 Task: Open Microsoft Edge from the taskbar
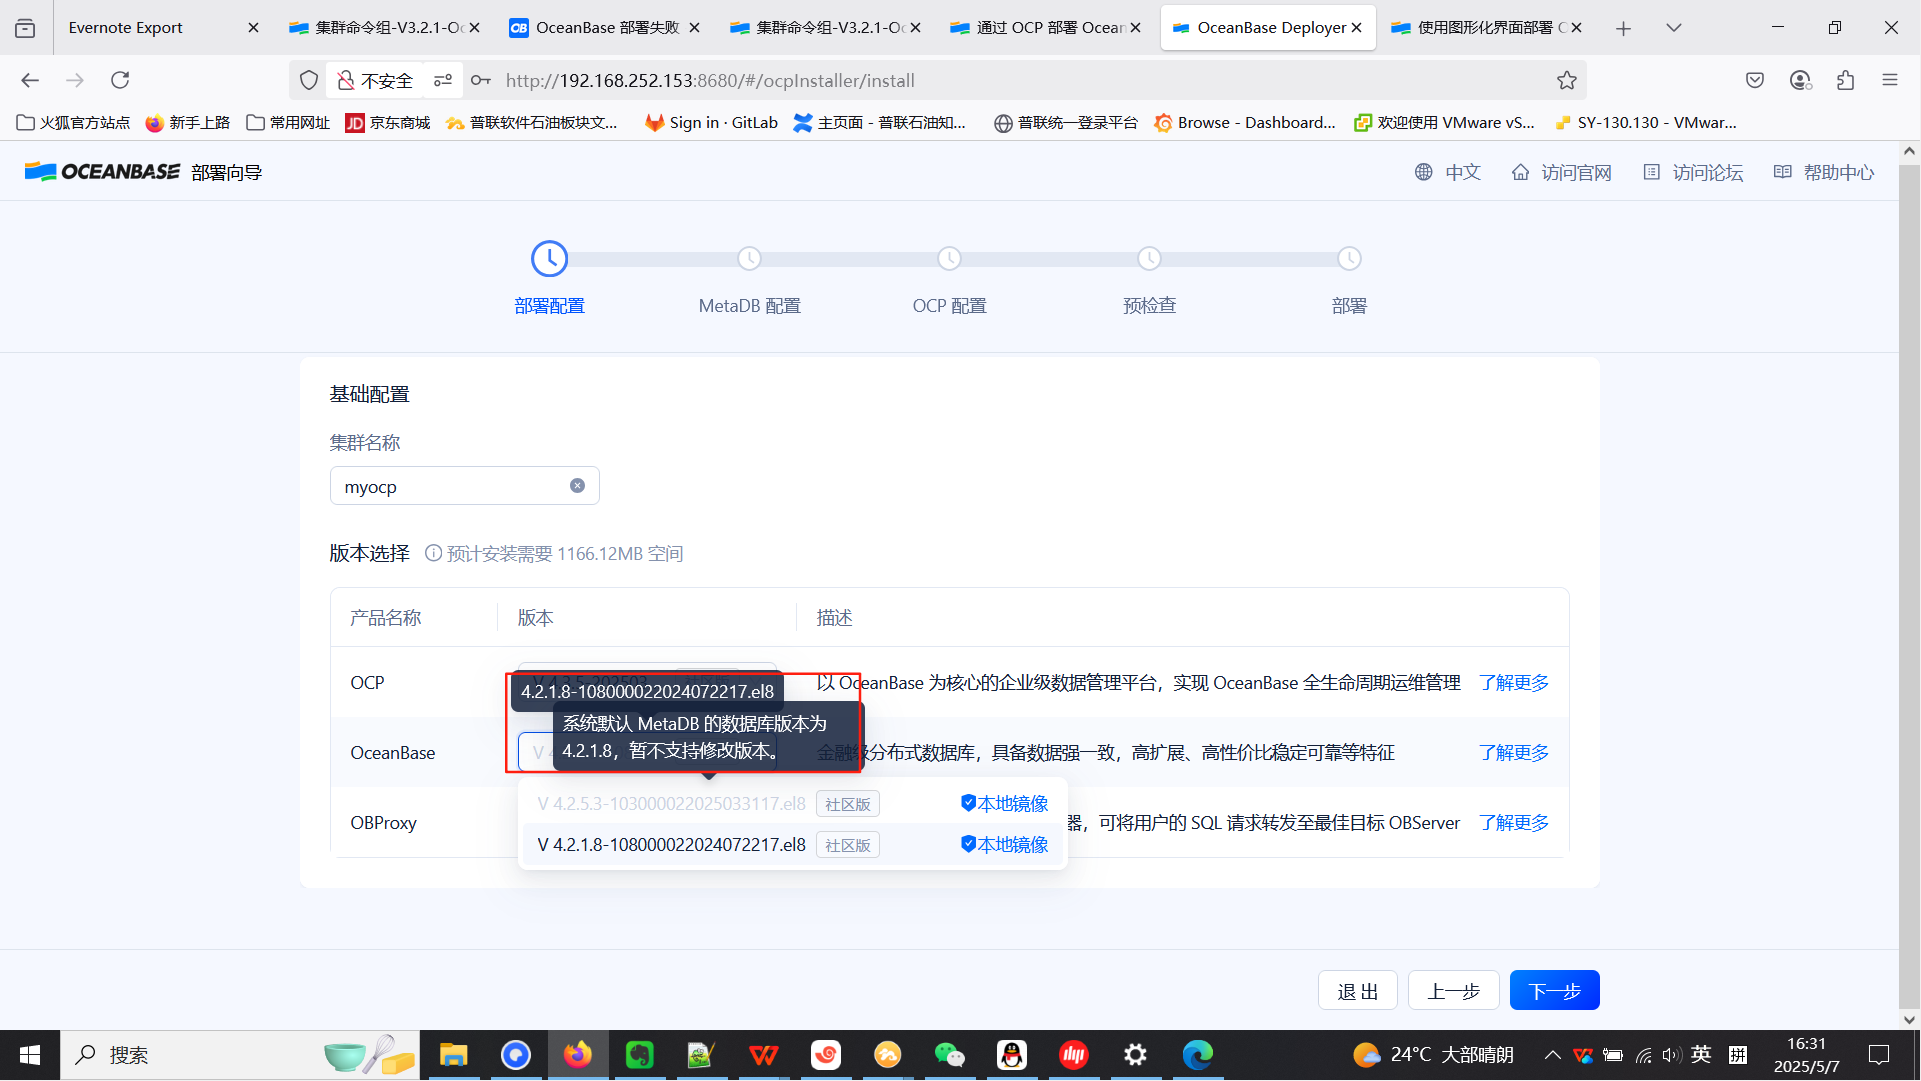1197,1055
